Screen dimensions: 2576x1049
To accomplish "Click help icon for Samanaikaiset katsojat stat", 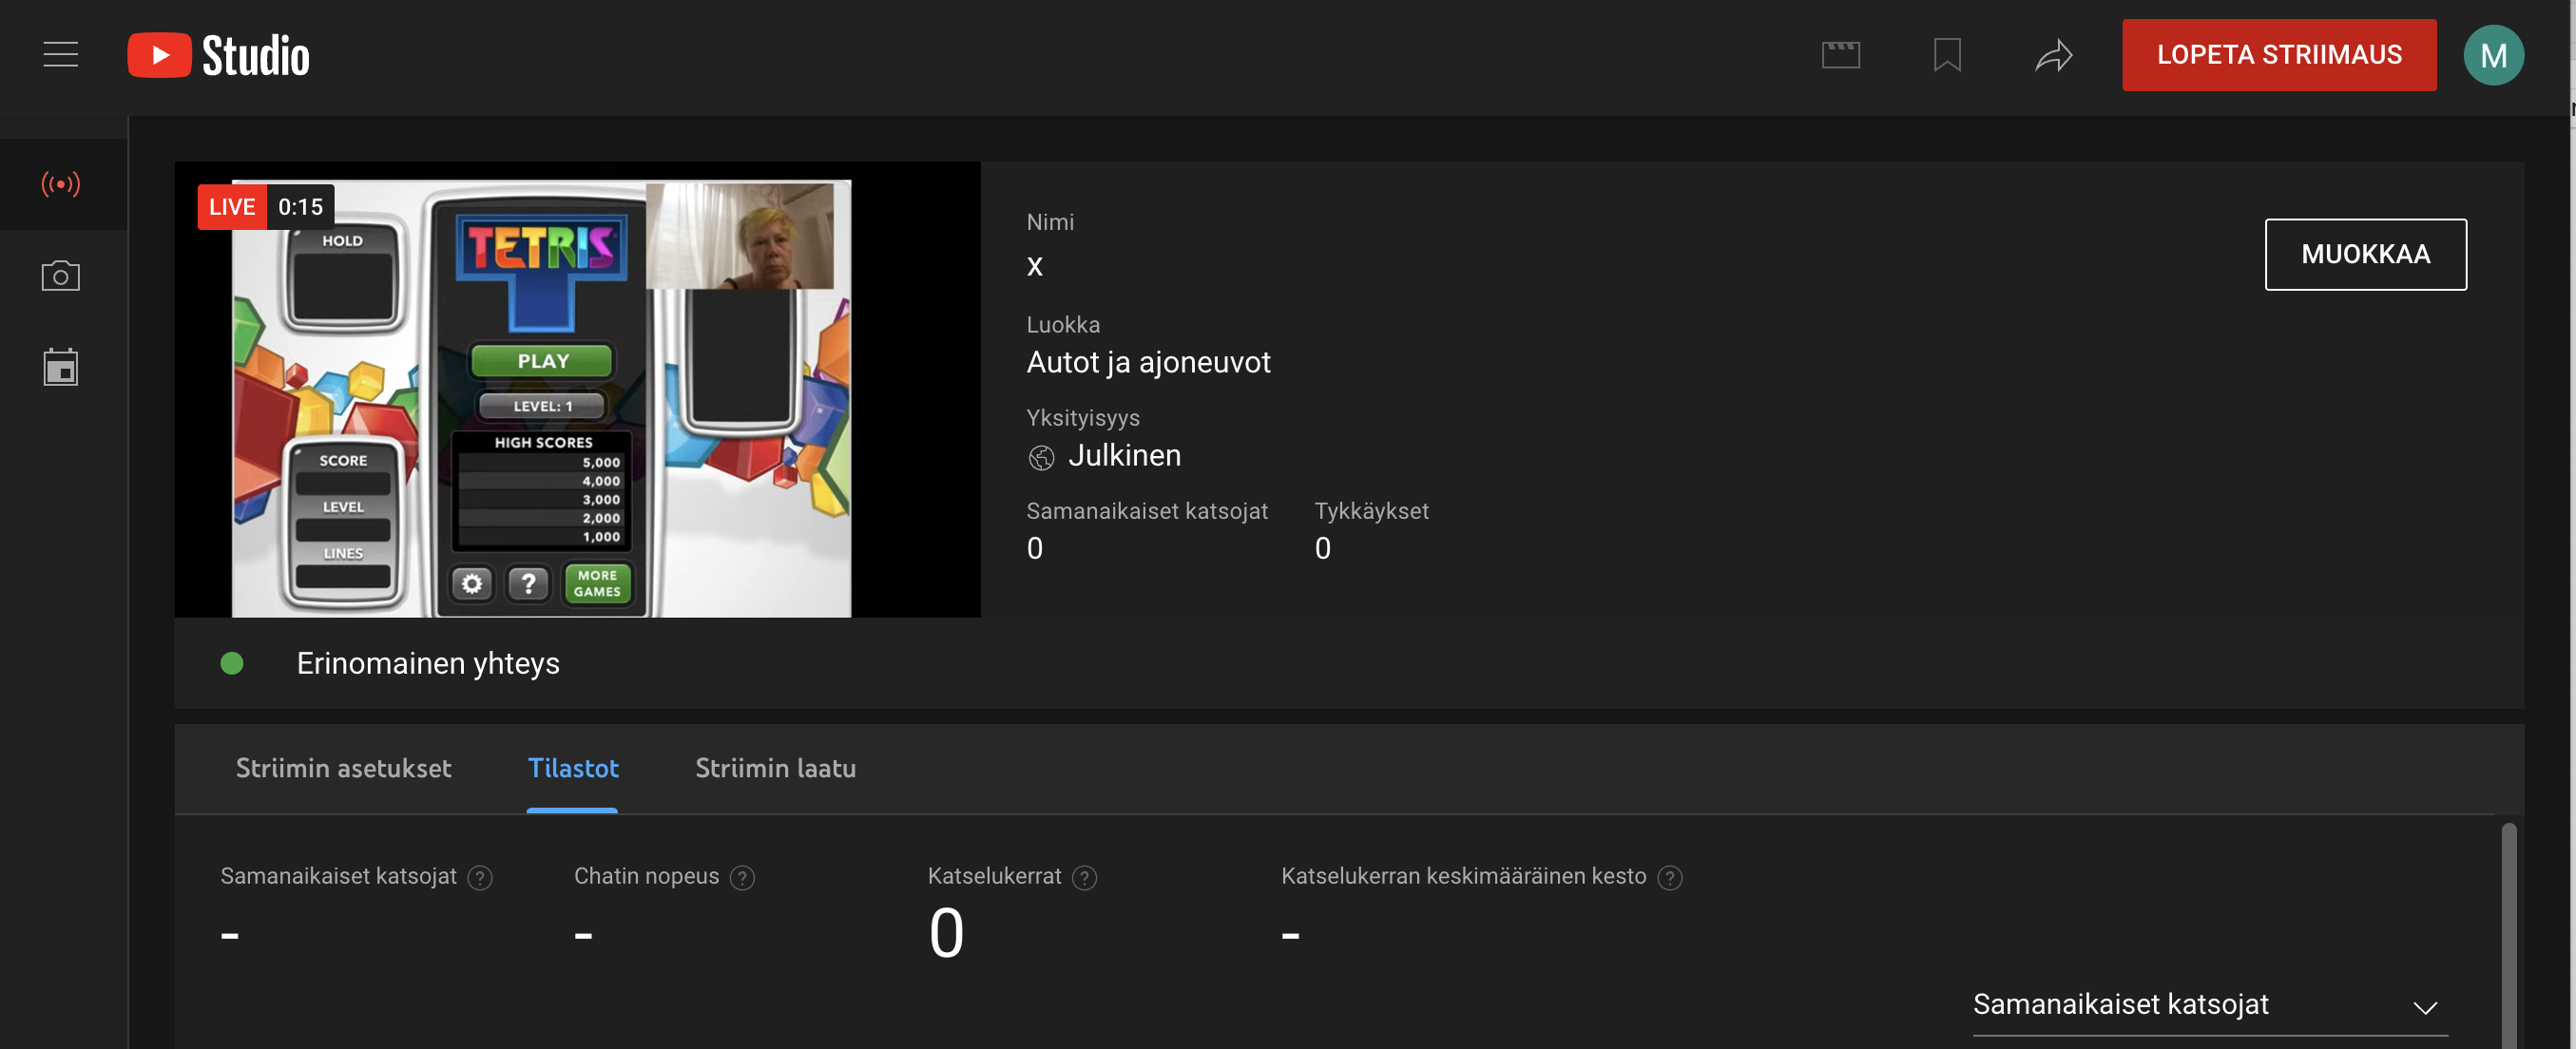I will tap(480, 877).
